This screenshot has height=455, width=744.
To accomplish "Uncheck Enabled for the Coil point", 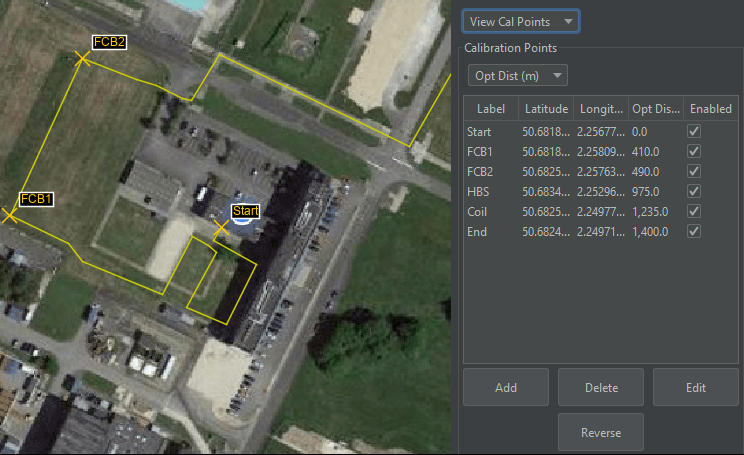I will pyautogui.click(x=693, y=211).
